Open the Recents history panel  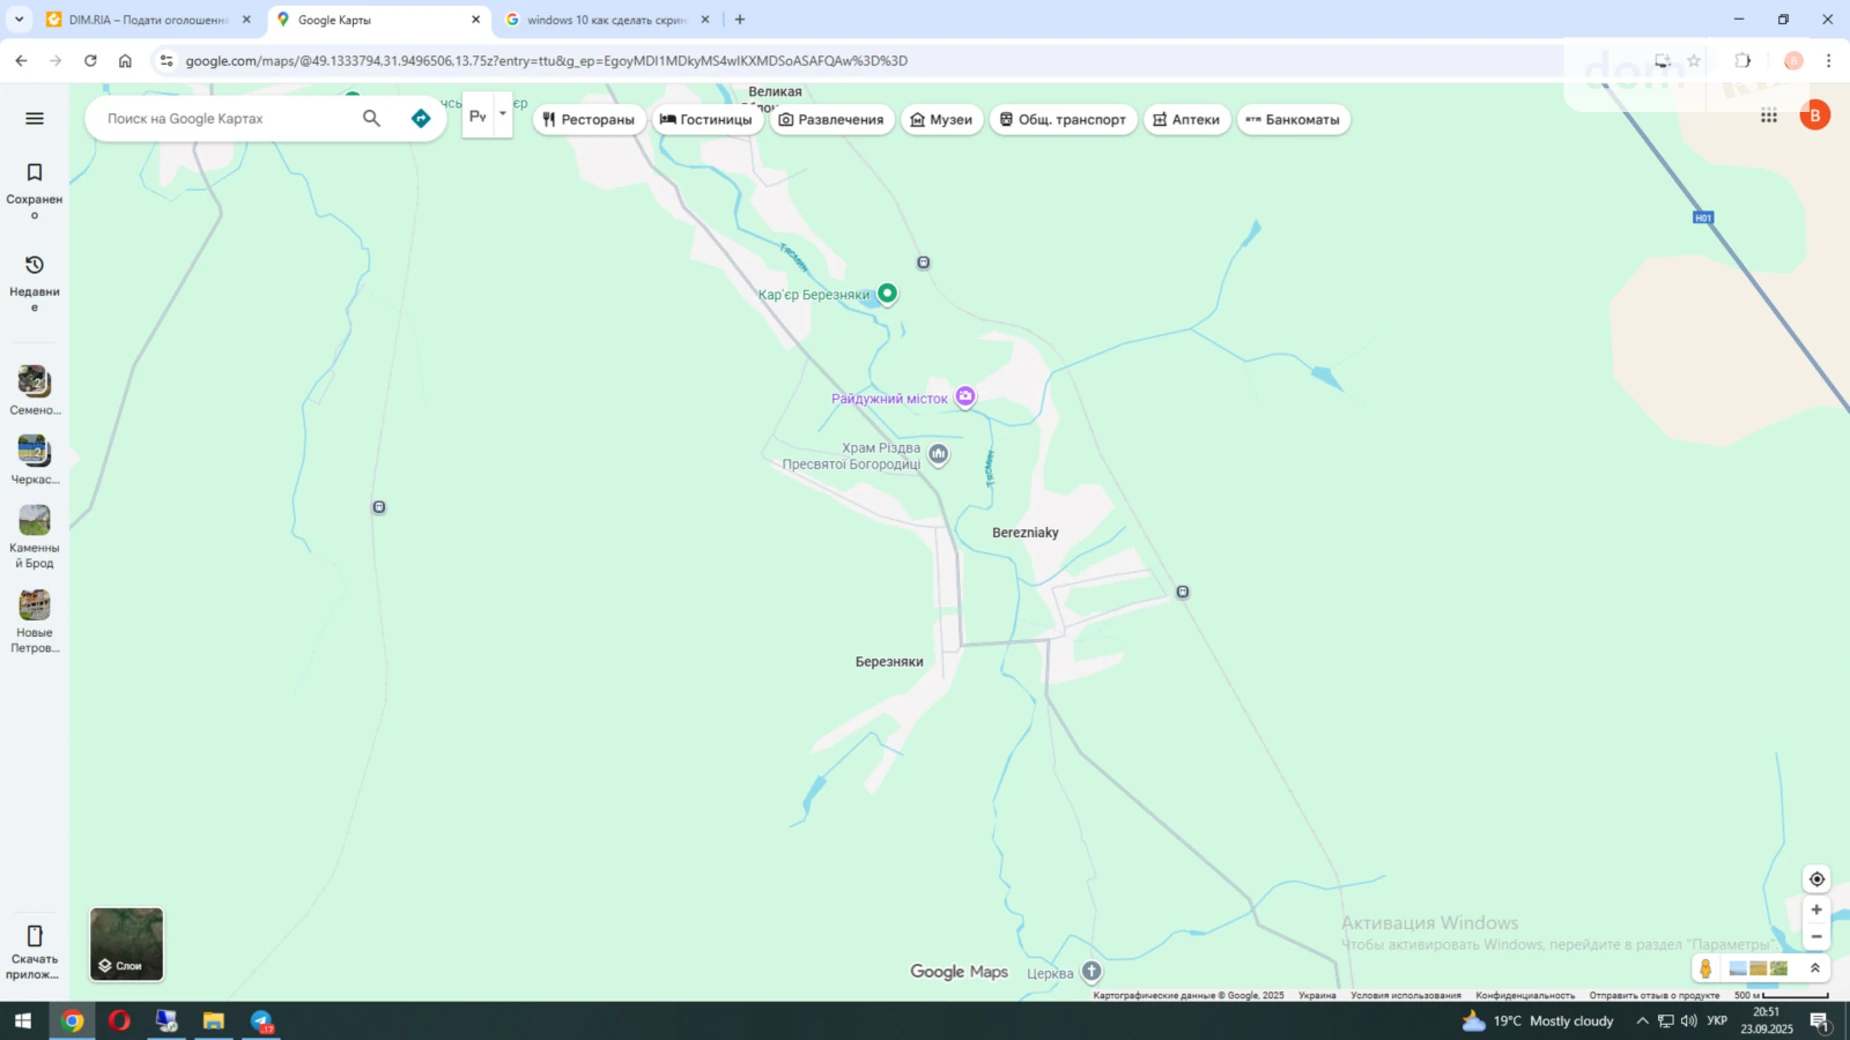click(34, 282)
